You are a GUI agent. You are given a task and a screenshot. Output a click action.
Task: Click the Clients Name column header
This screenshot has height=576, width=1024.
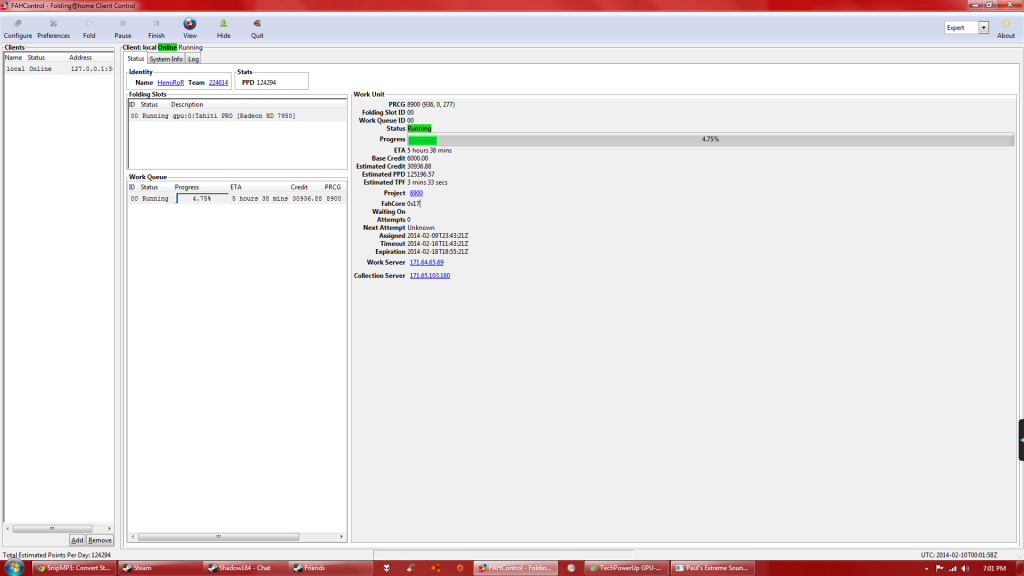[14, 57]
